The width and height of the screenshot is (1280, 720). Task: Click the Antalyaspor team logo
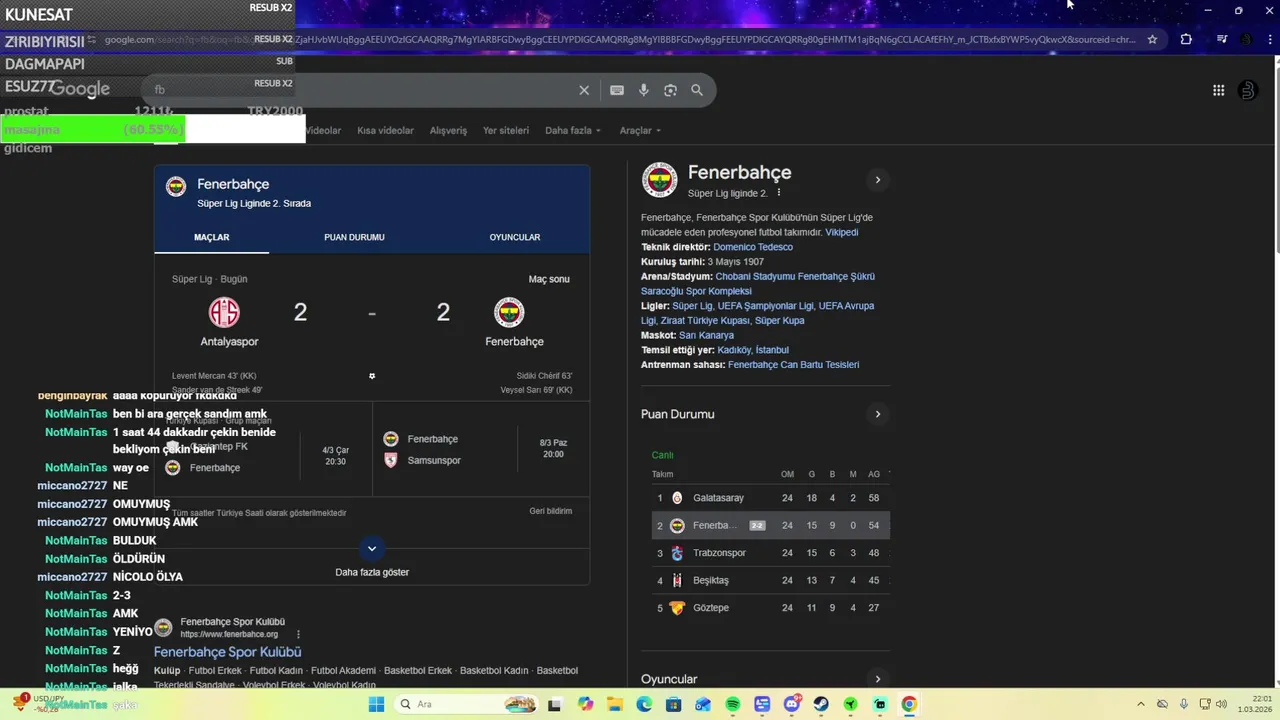coord(224,313)
